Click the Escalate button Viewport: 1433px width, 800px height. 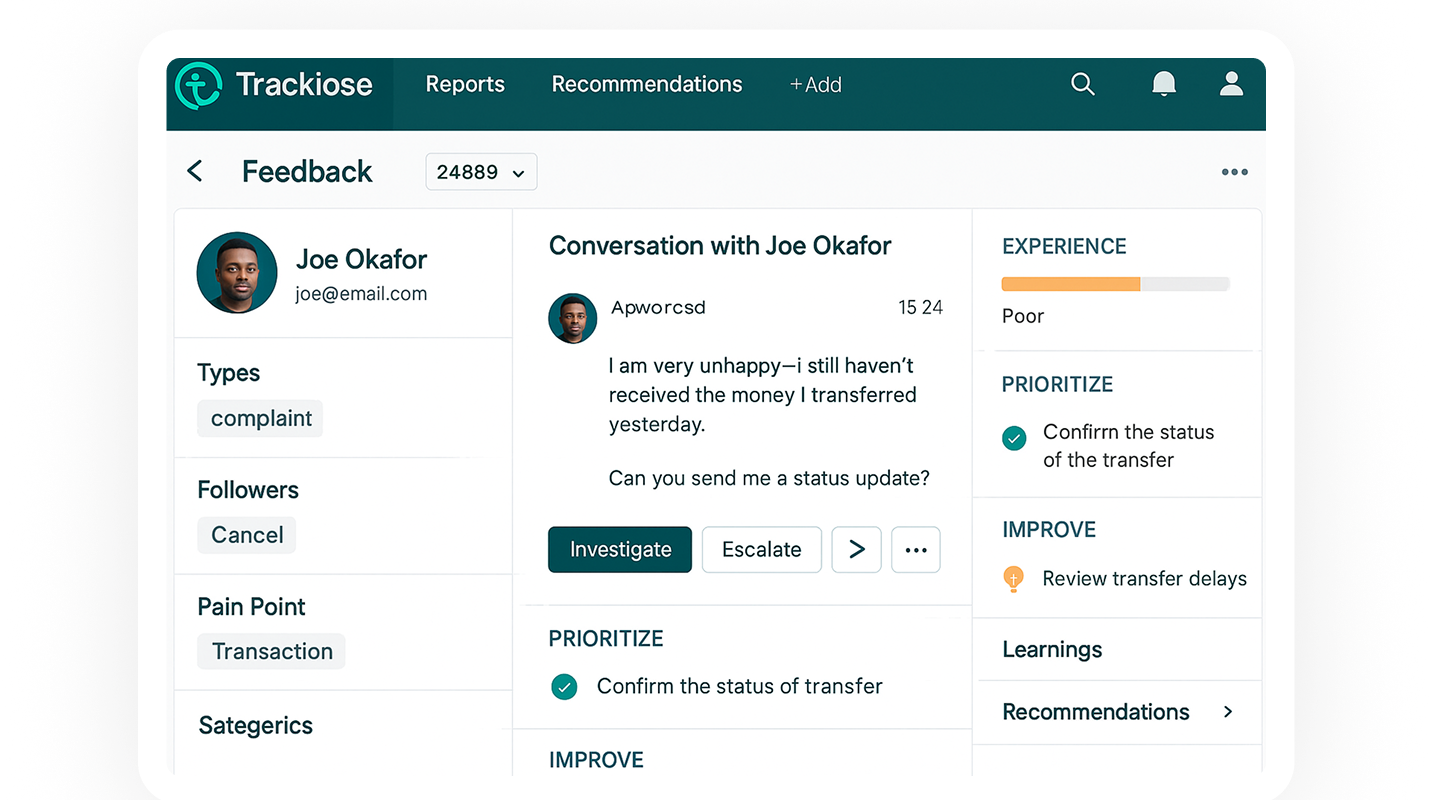click(x=761, y=549)
